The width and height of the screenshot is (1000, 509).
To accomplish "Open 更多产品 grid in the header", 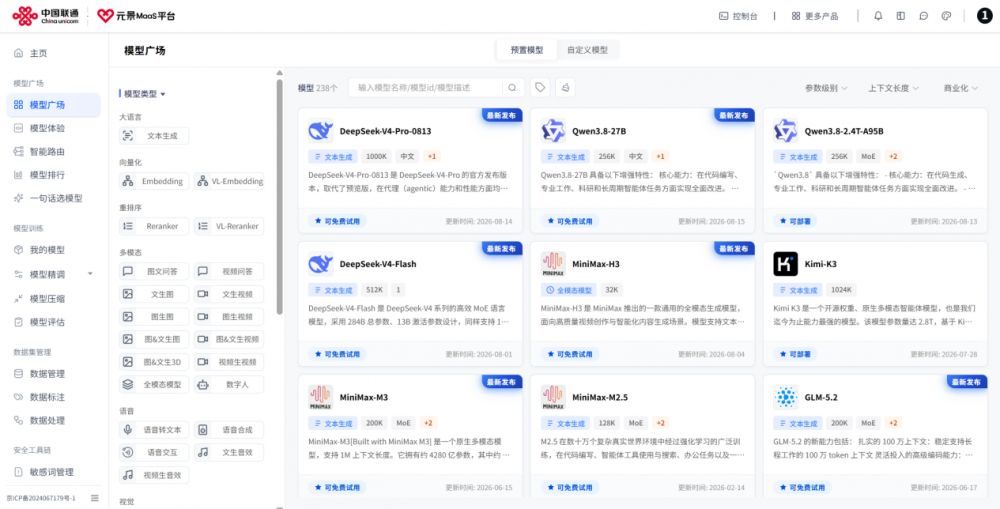I will pos(815,16).
